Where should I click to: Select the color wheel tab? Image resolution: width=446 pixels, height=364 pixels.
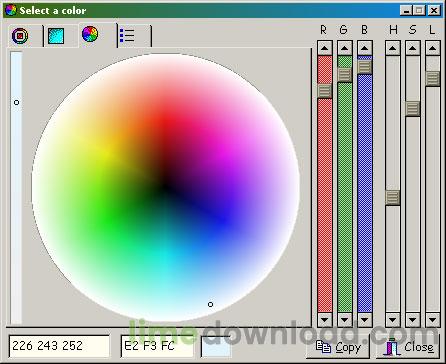coord(90,34)
